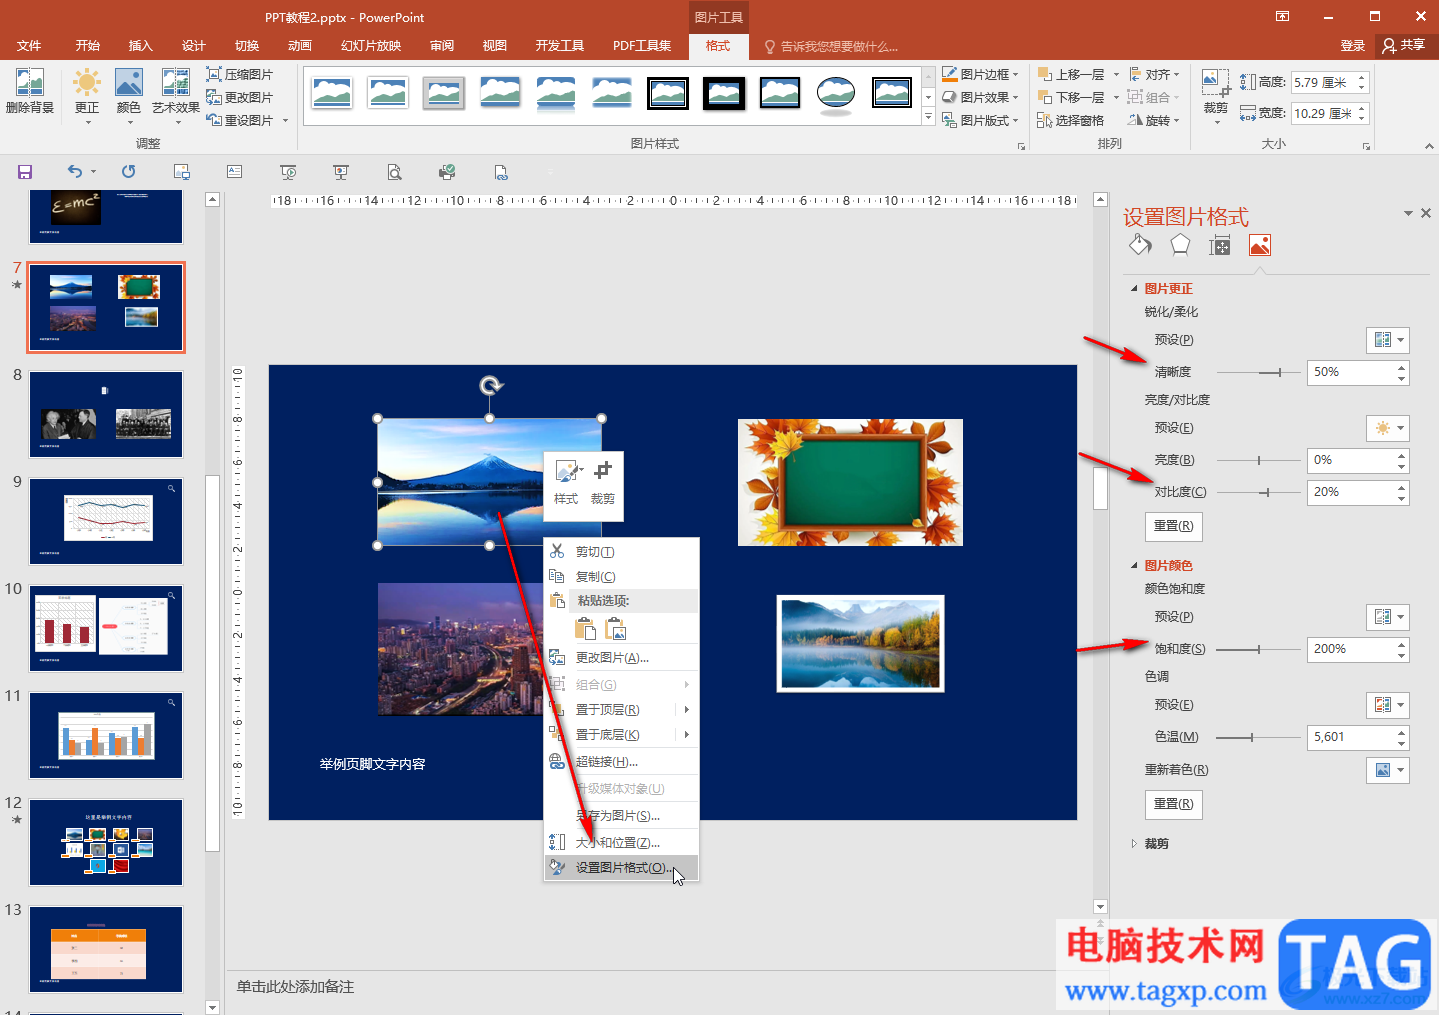Select slide 8 thumbnail
The width and height of the screenshot is (1439, 1015).
[x=106, y=414]
